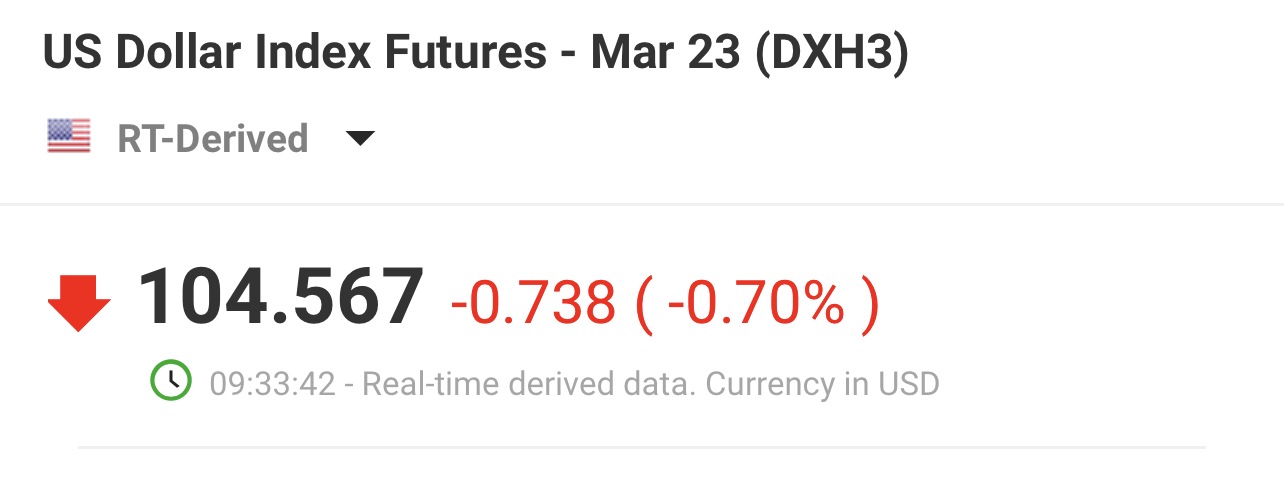Image resolution: width=1284 pixels, height=493 pixels.
Task: Click the Real-time derived data text
Action: point(527,383)
